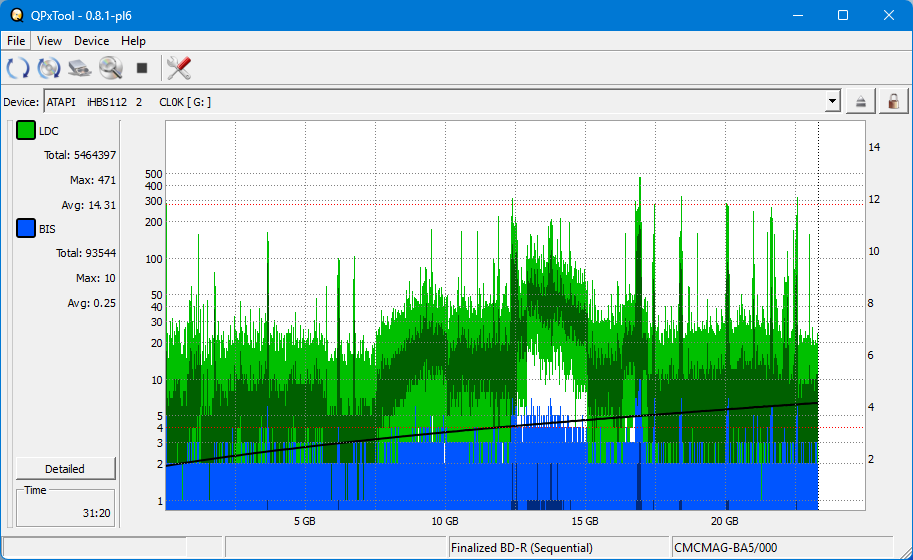The image size is (913, 560).
Task: Click the eject disc button
Action: 861,102
